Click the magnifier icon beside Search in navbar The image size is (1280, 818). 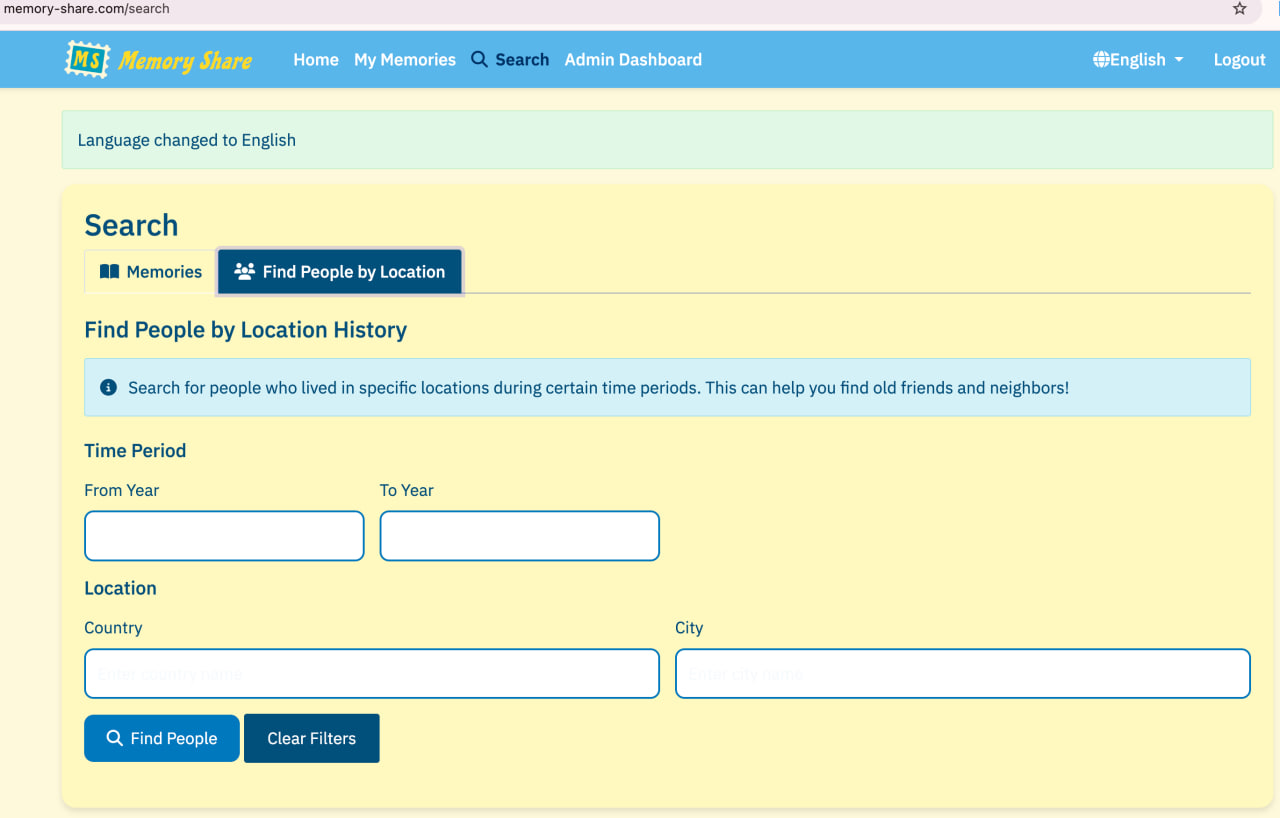[480, 60]
